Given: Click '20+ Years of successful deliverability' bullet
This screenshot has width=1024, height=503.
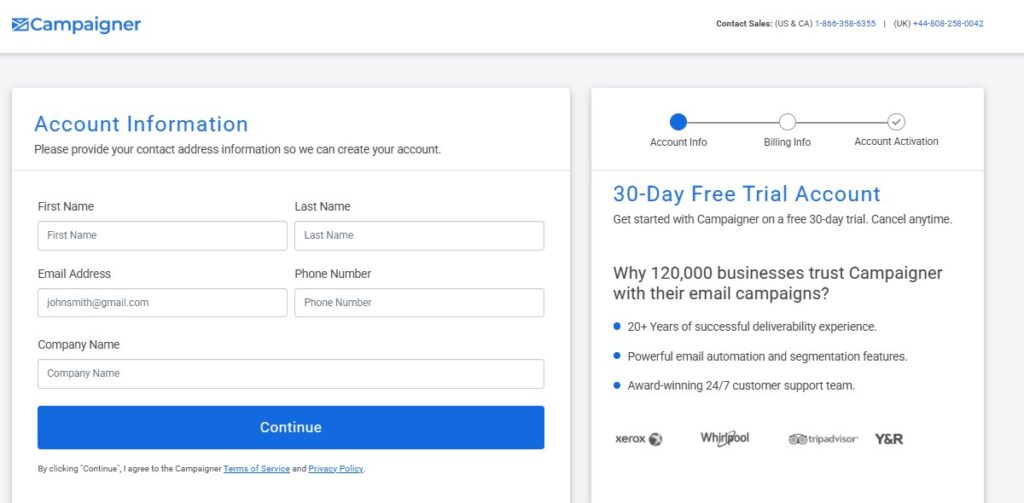Looking at the screenshot, I should pyautogui.click(x=752, y=327).
